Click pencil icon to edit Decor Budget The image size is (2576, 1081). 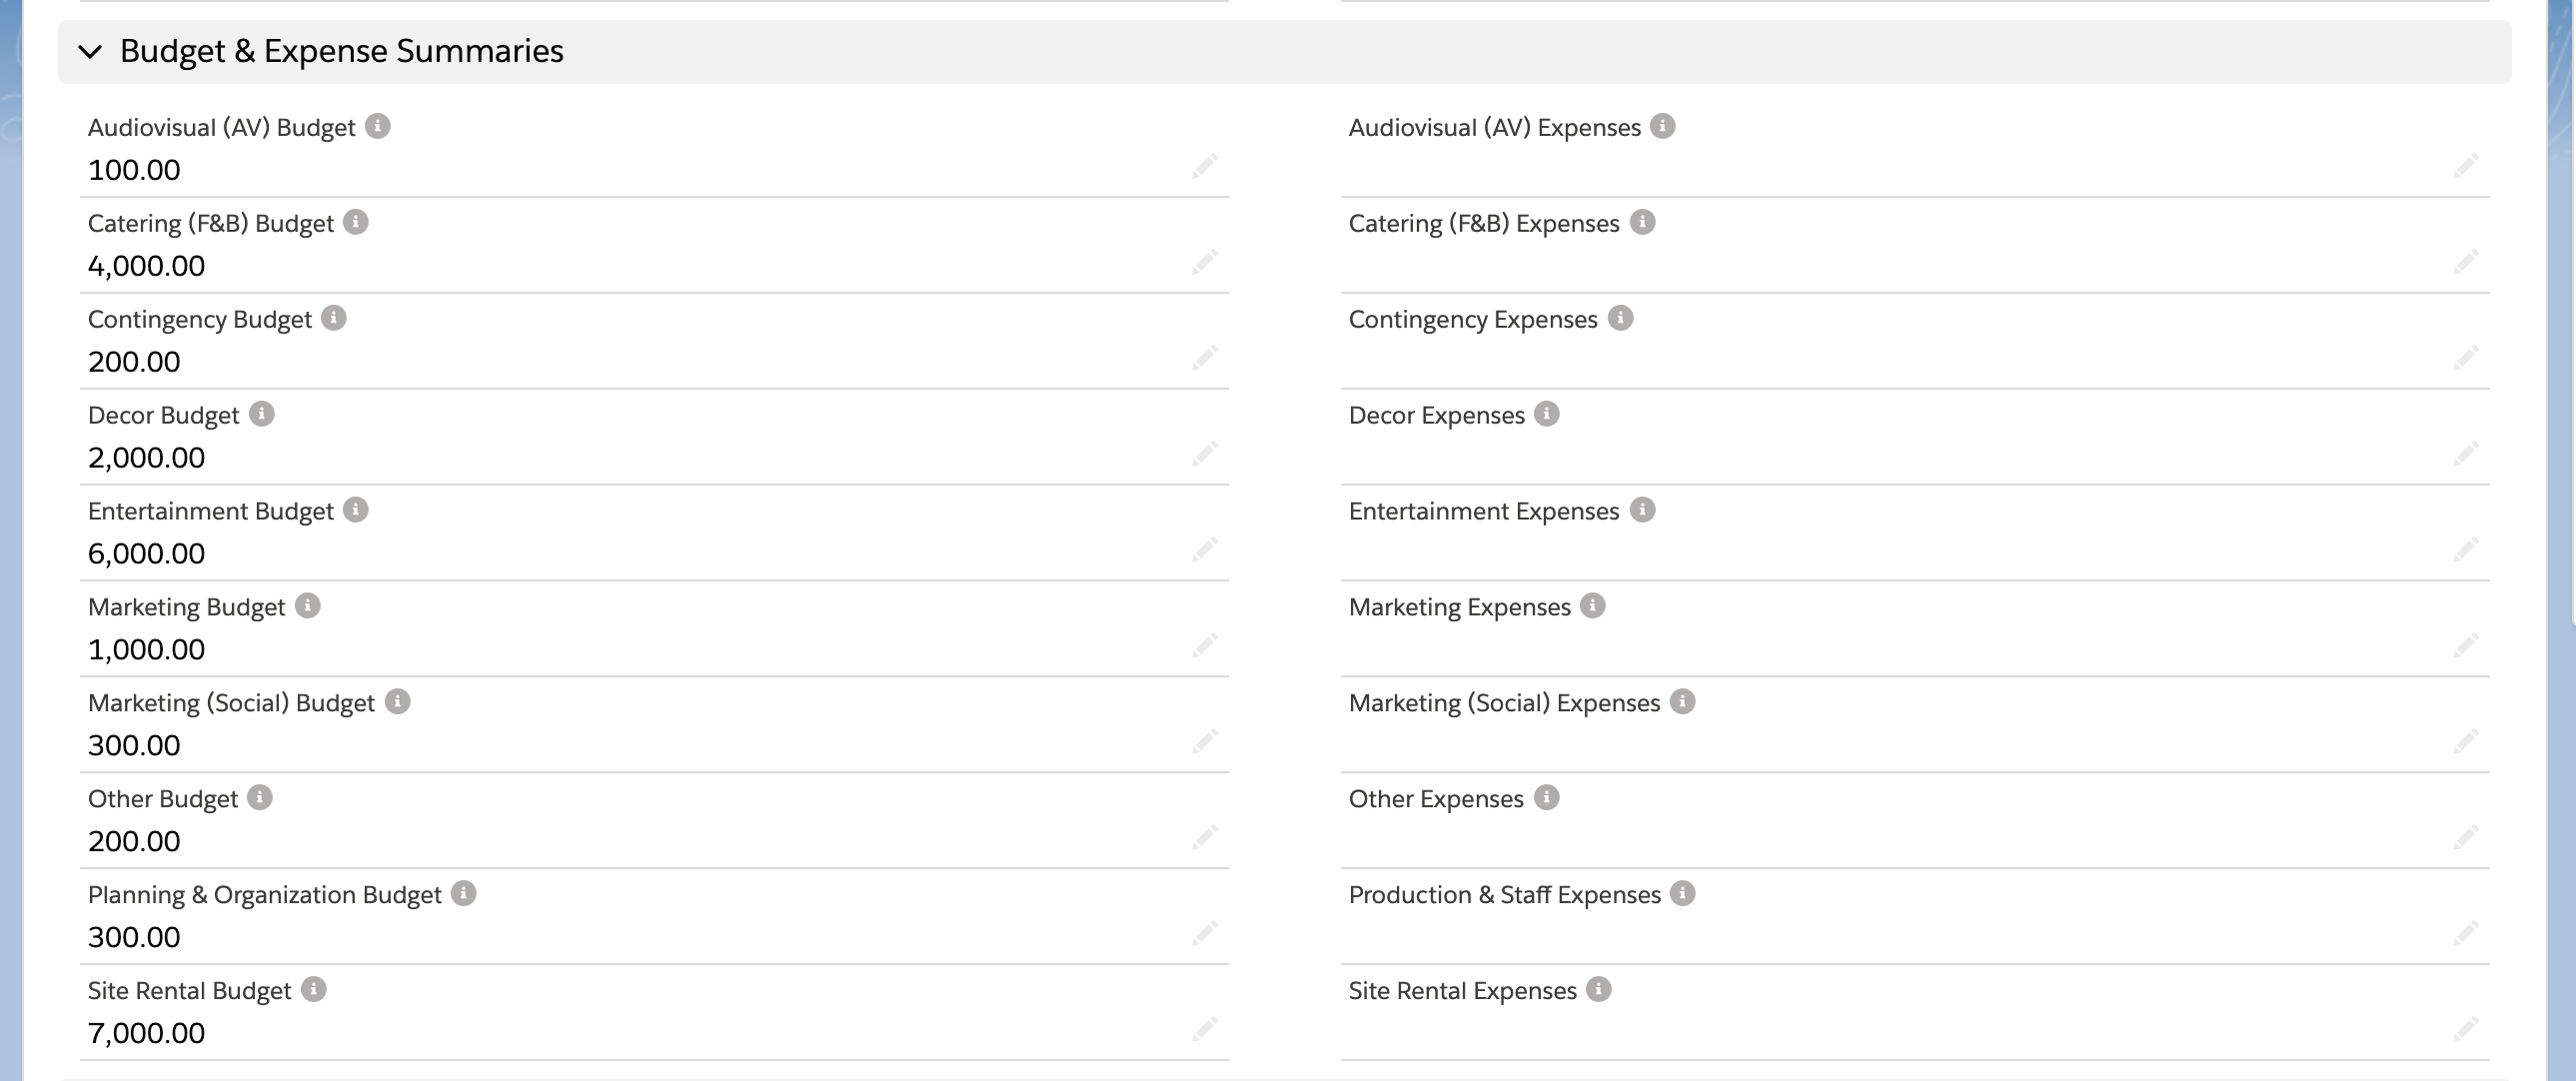tap(1204, 454)
